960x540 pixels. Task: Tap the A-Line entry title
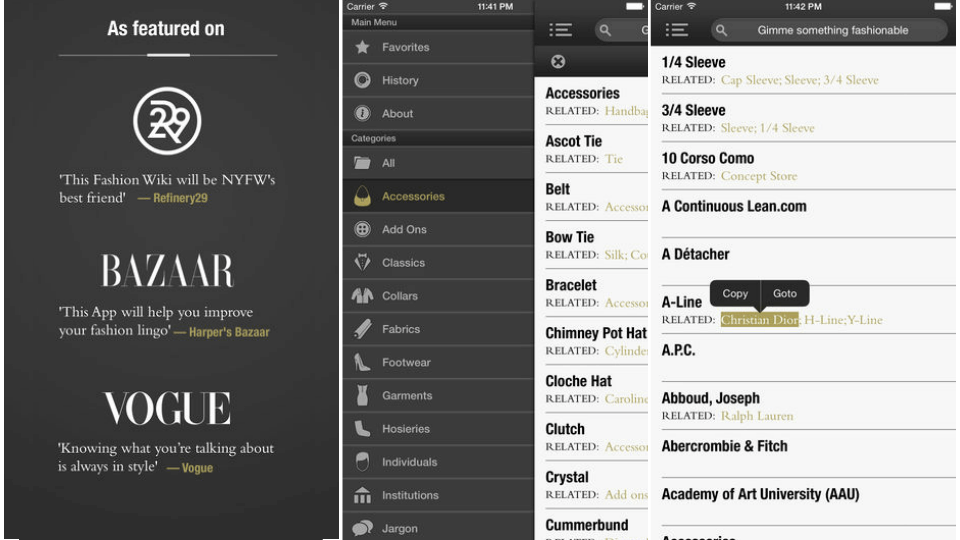coord(681,302)
